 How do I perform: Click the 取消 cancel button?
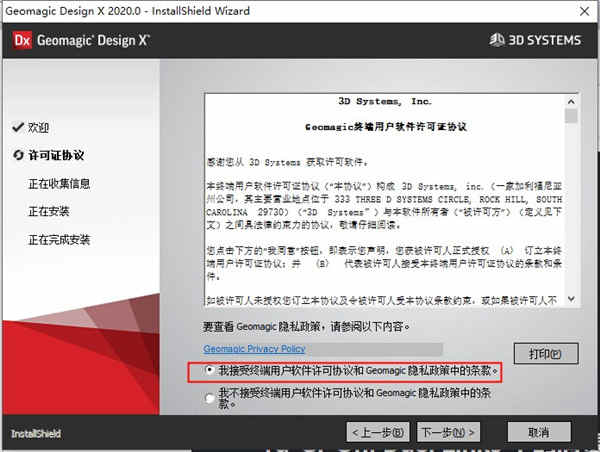(539, 432)
